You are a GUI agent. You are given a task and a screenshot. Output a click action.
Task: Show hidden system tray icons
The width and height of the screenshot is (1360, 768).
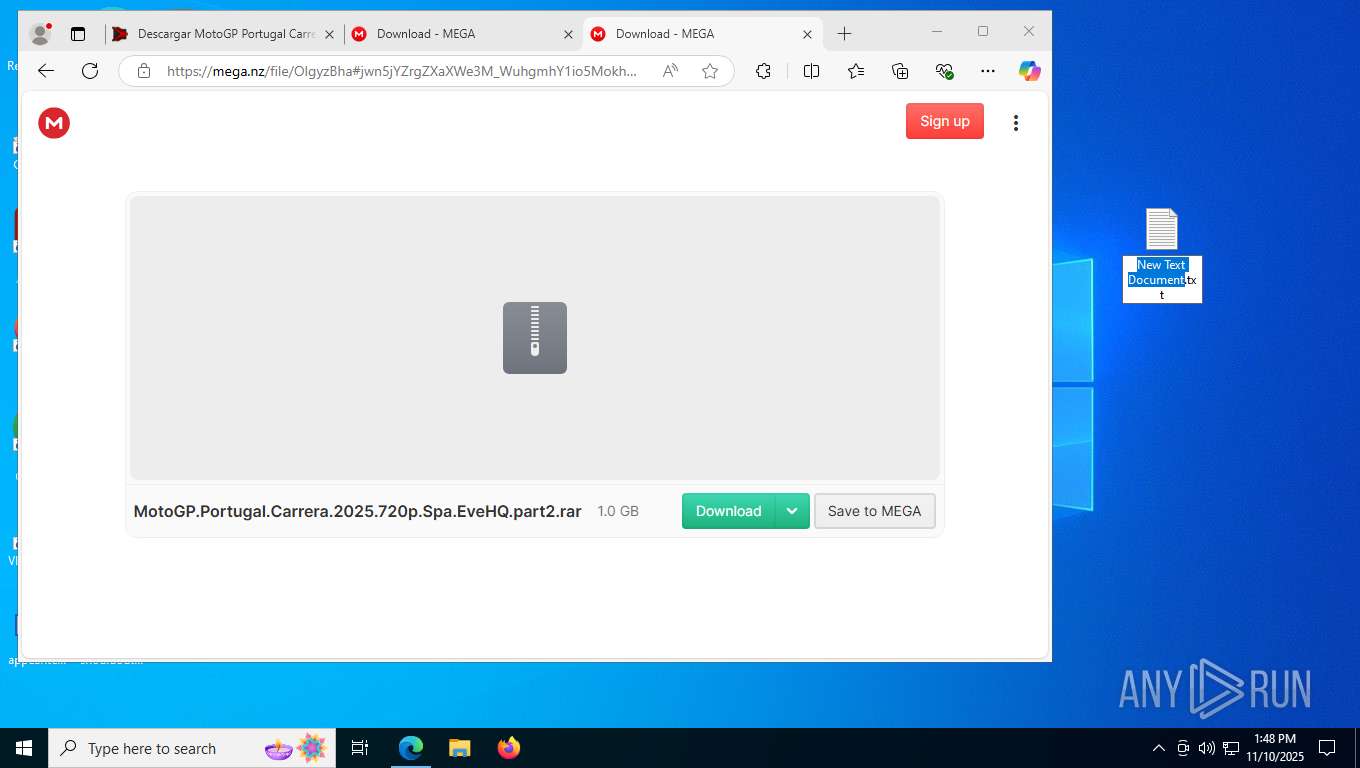pyautogui.click(x=1158, y=748)
